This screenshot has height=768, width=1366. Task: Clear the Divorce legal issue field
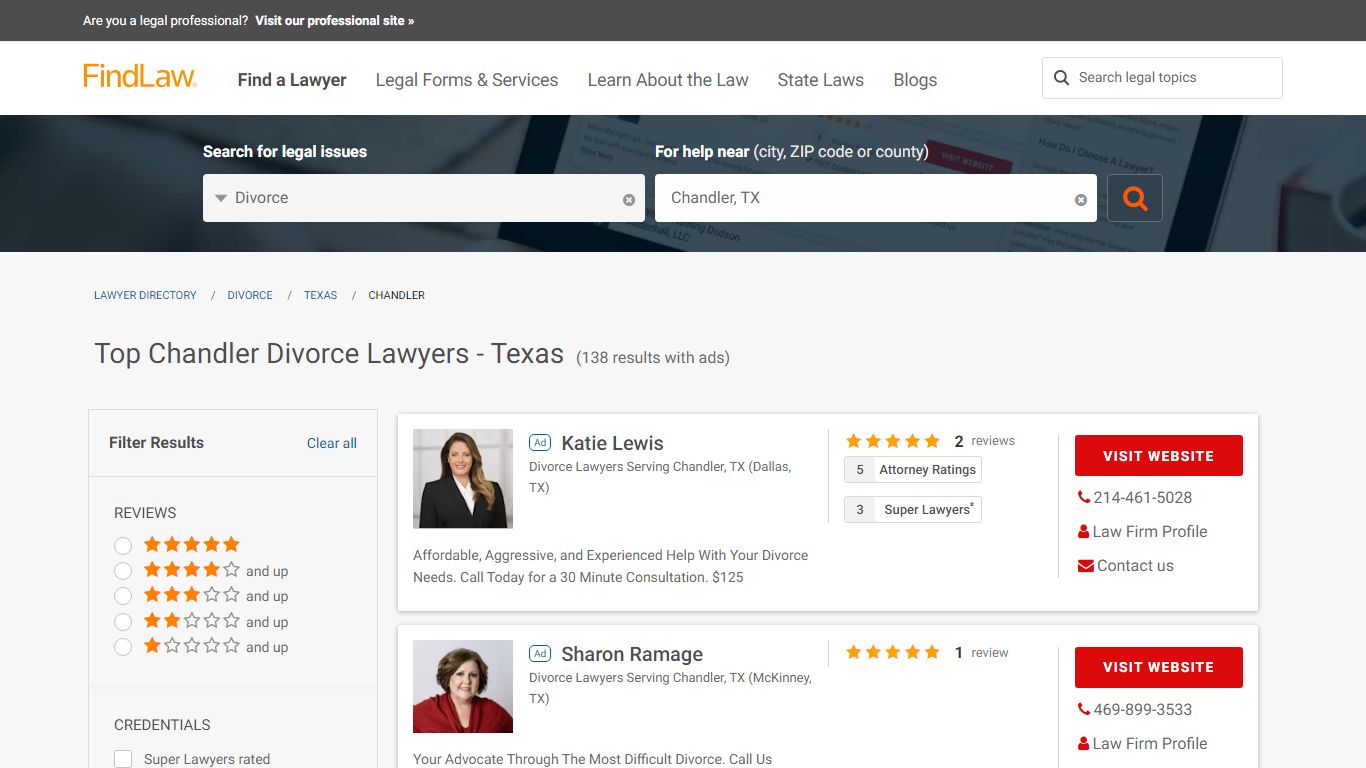[x=629, y=200]
